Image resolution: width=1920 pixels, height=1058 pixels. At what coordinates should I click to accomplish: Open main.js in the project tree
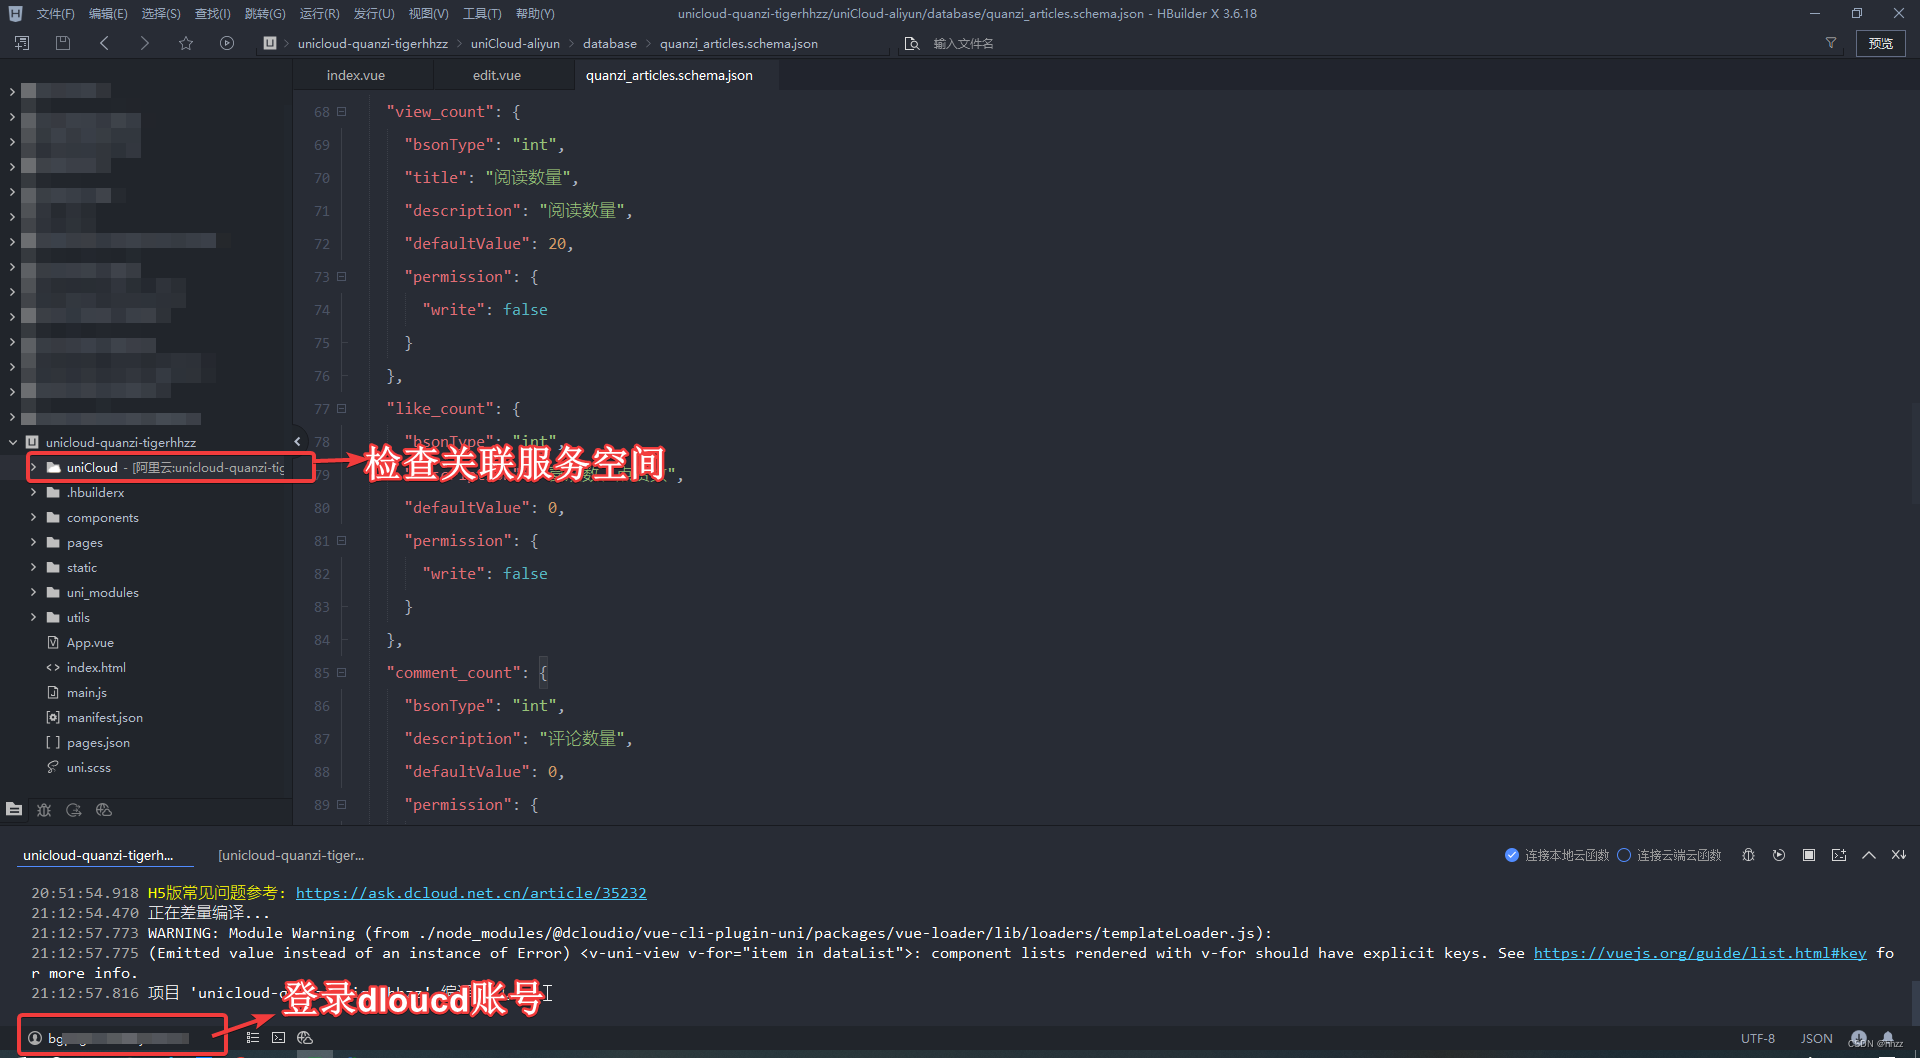87,692
